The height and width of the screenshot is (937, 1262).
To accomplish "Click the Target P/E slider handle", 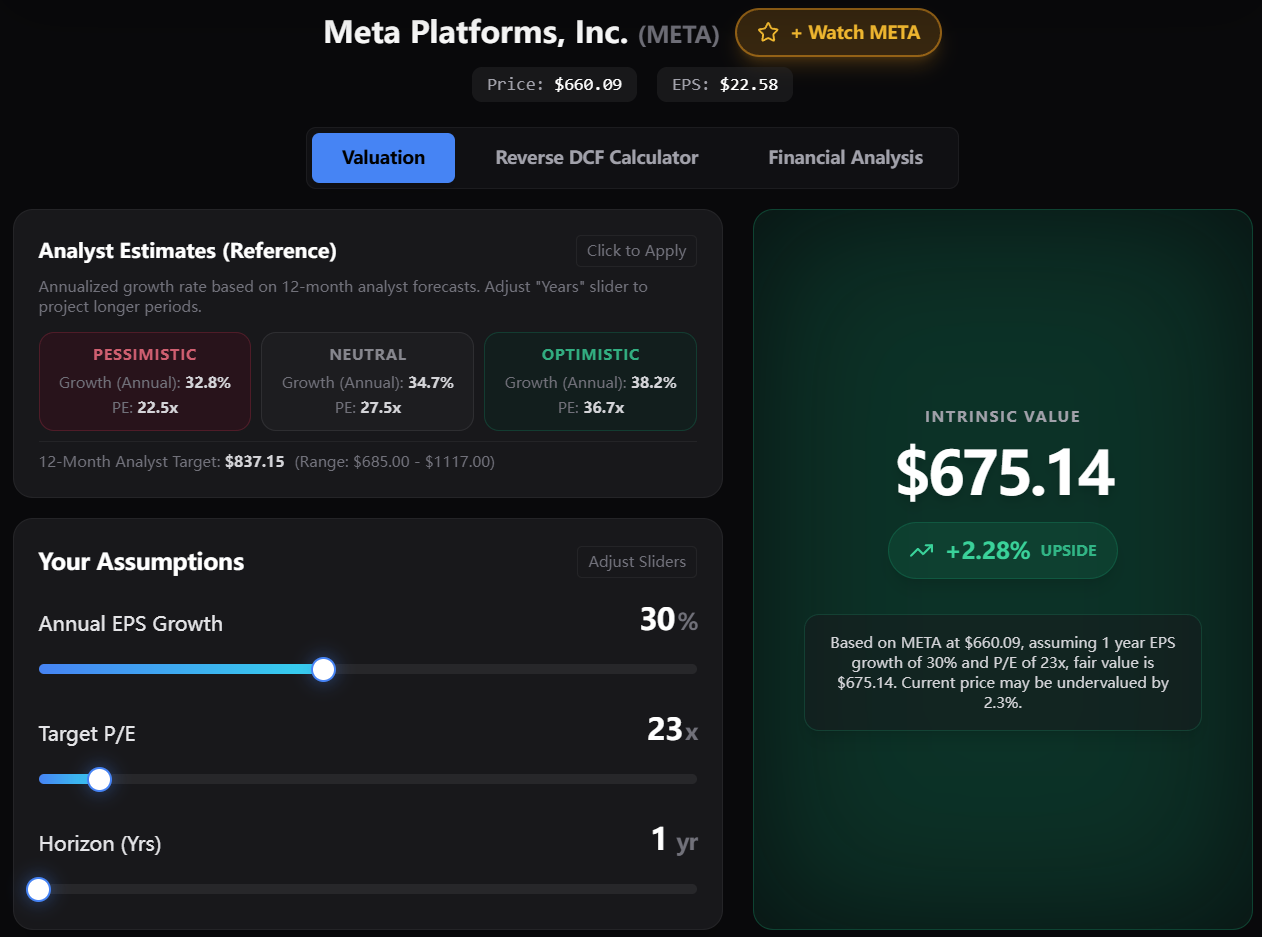I will (99, 779).
